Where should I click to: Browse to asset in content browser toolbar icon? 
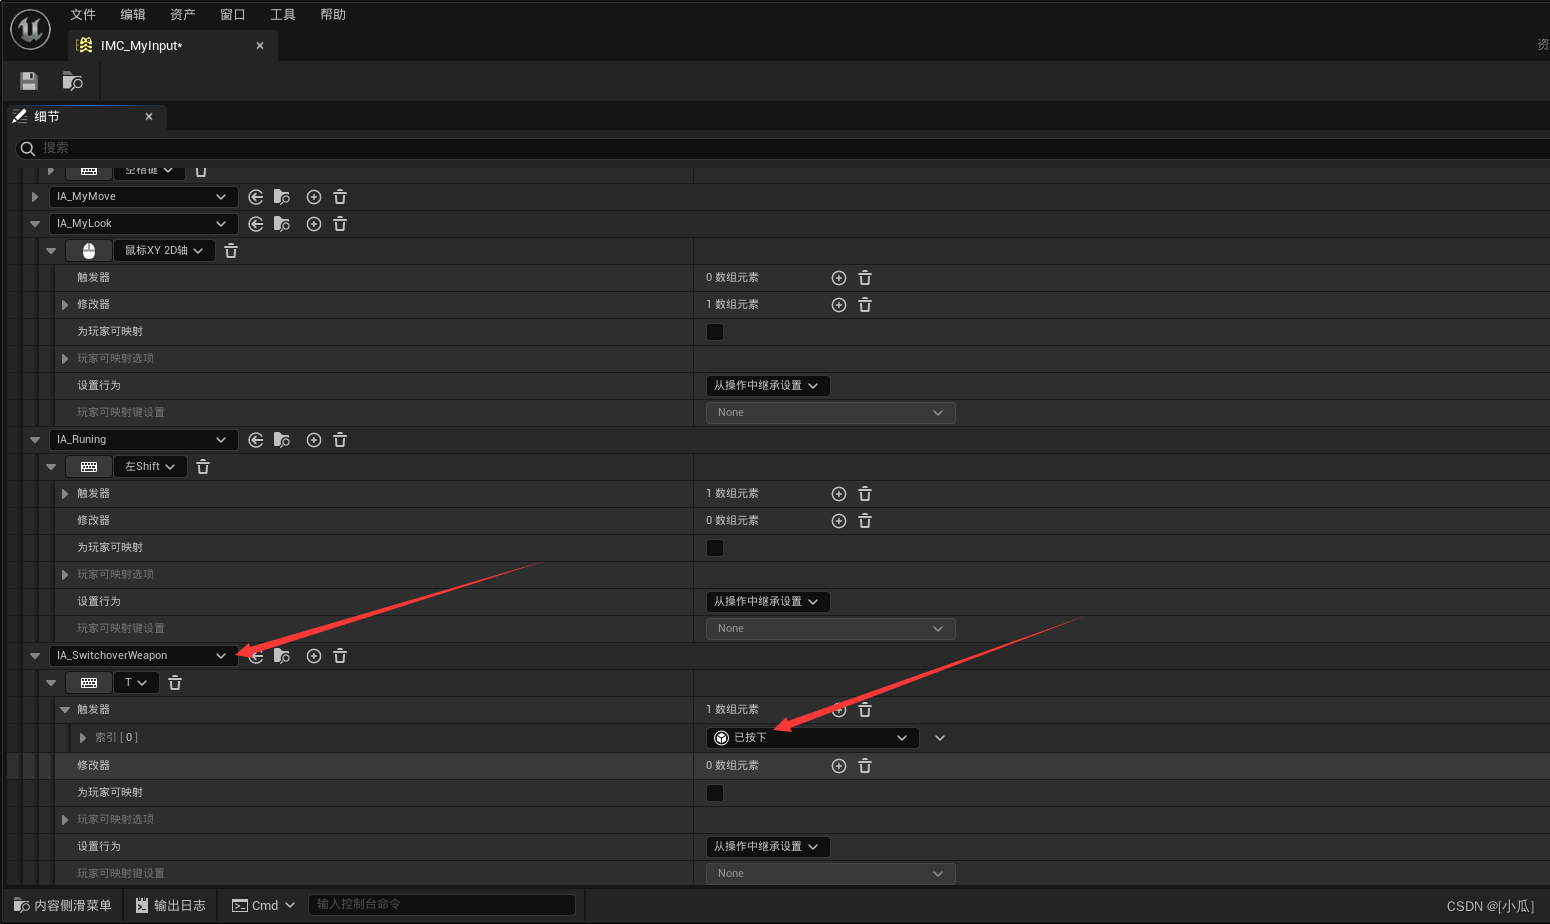point(72,81)
